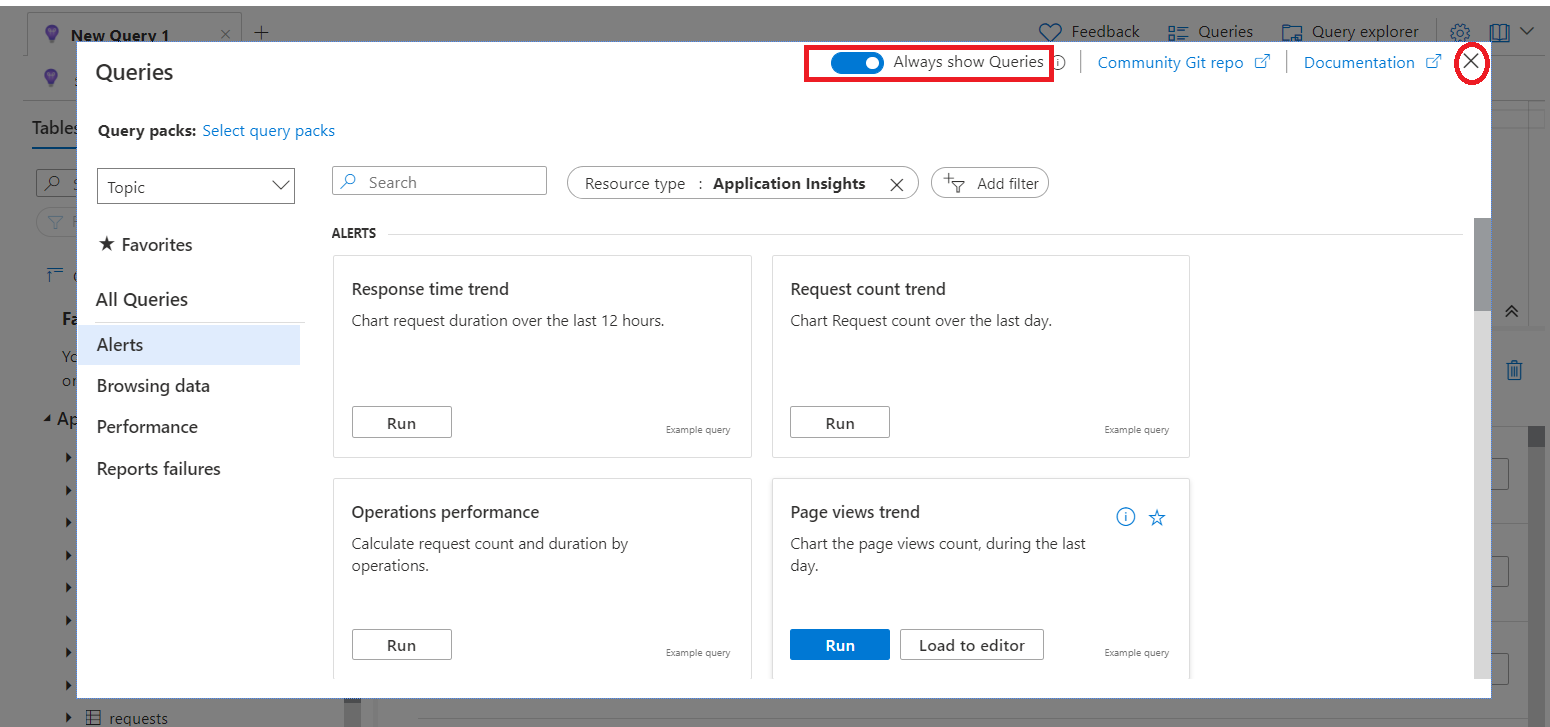The image size is (1550, 727).
Task: Select the Reports failures category
Action: 158,469
